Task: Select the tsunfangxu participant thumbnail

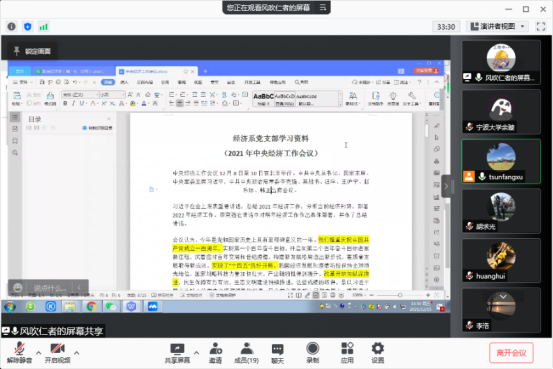Action: tap(501, 162)
